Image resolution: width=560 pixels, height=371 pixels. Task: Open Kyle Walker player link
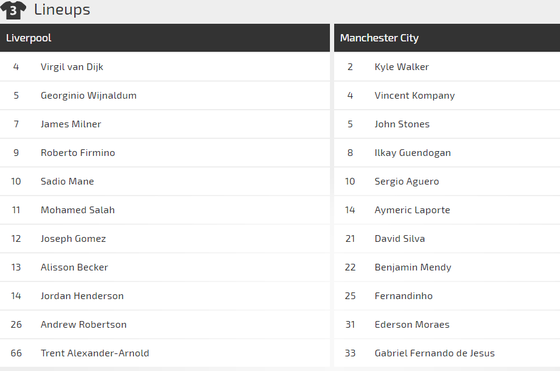coord(401,67)
